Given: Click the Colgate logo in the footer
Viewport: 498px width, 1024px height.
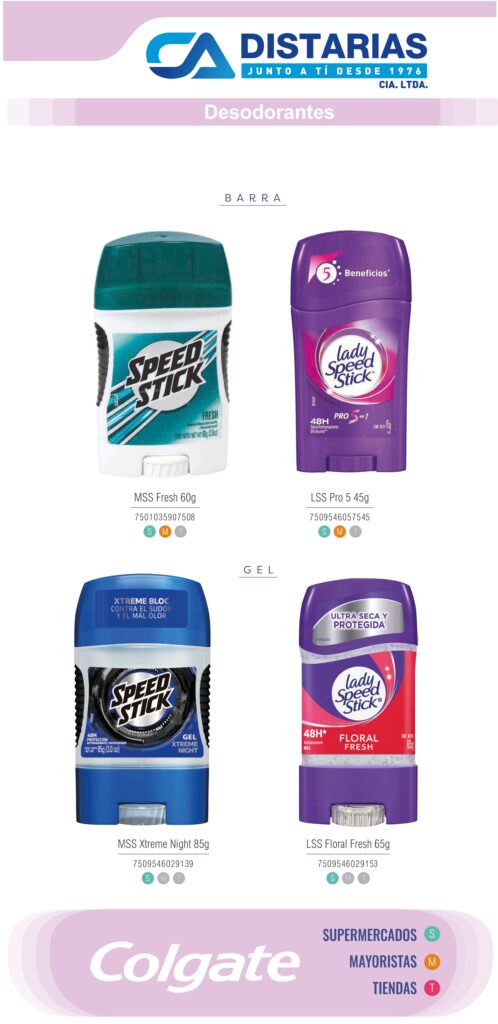Looking at the screenshot, I should coord(195,962).
